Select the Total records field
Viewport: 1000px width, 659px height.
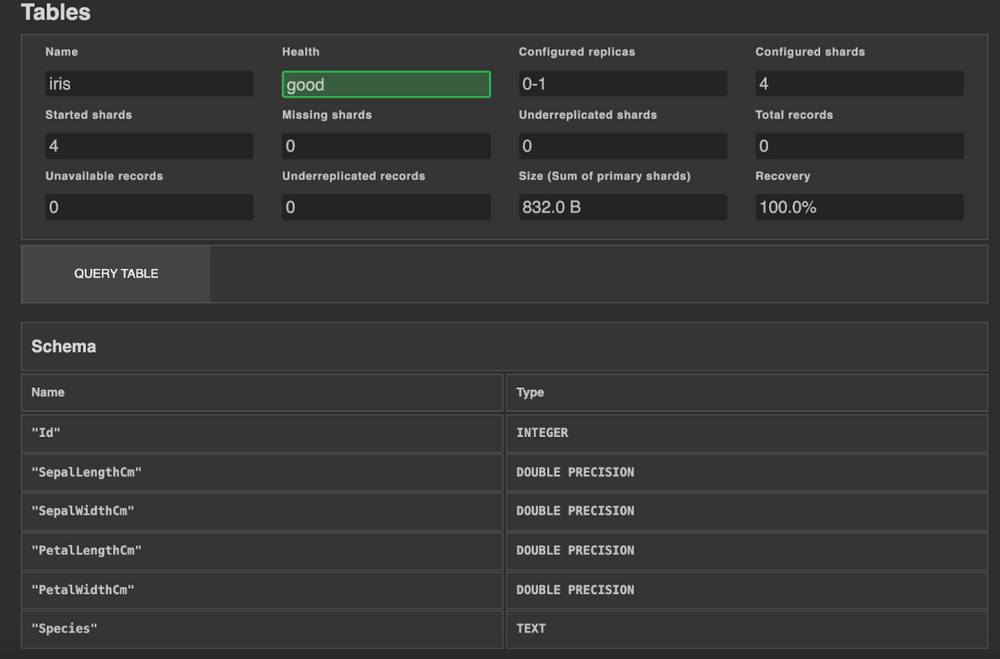tap(860, 146)
